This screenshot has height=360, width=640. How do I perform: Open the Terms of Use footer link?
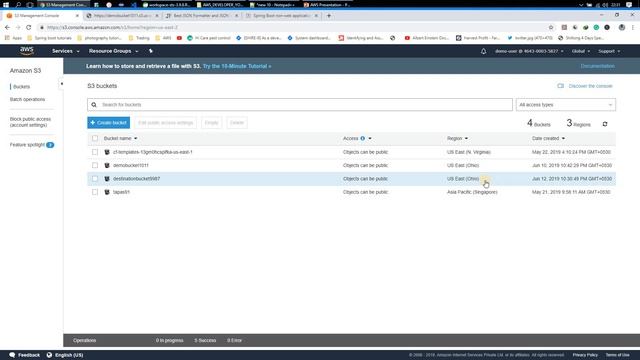(617, 355)
